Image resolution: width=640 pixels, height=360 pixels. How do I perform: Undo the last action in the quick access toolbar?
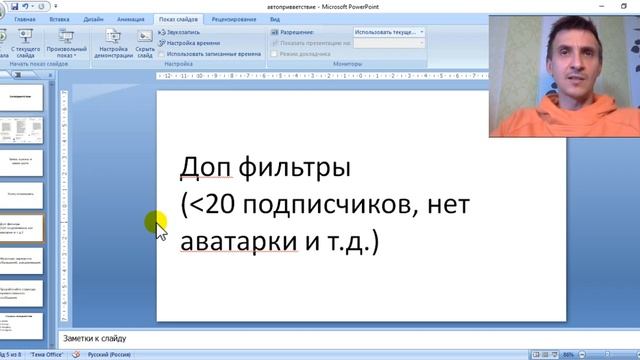[25, 7]
